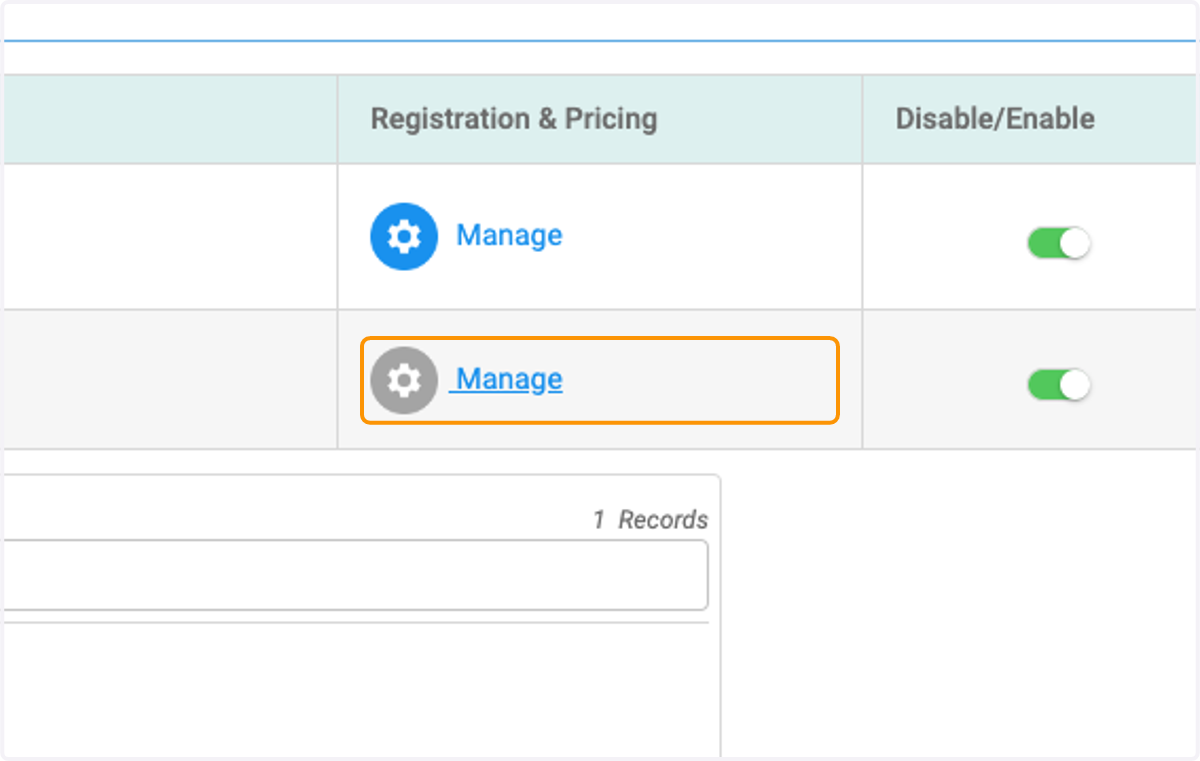Open the underlined Manage link in second row

point(506,380)
